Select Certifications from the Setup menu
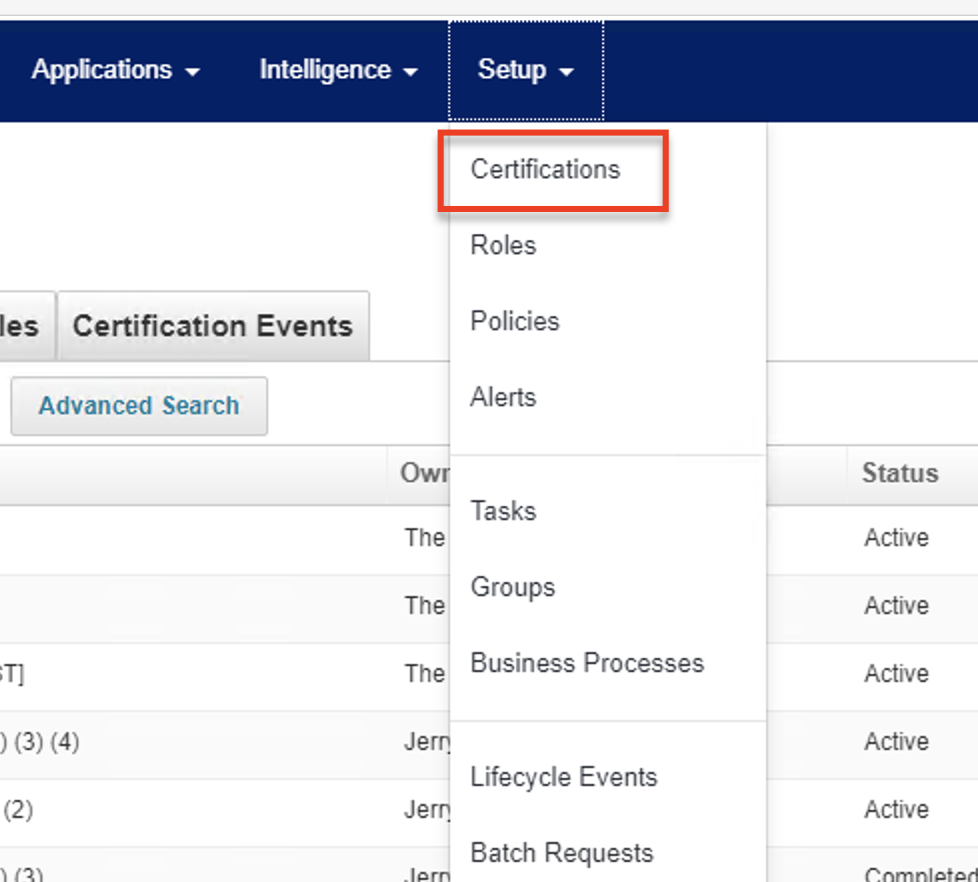Viewport: 978px width, 882px height. click(x=545, y=170)
